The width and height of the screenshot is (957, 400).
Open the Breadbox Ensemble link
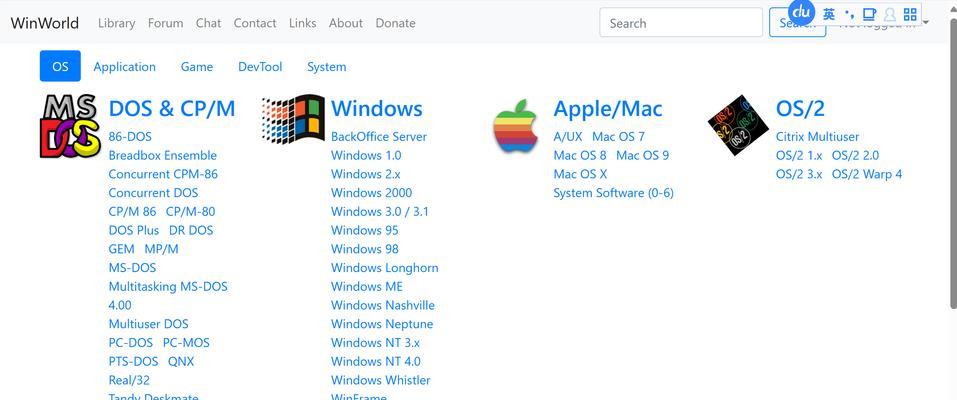[162, 155]
